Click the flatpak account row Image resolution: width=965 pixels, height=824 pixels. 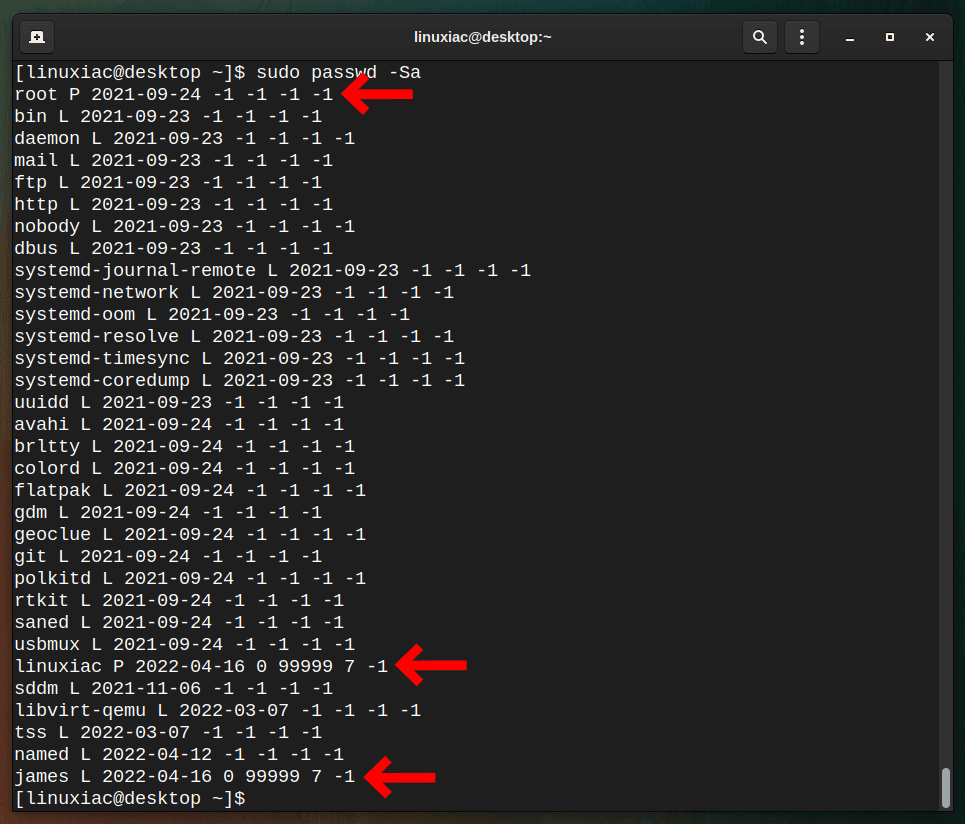coord(190,490)
